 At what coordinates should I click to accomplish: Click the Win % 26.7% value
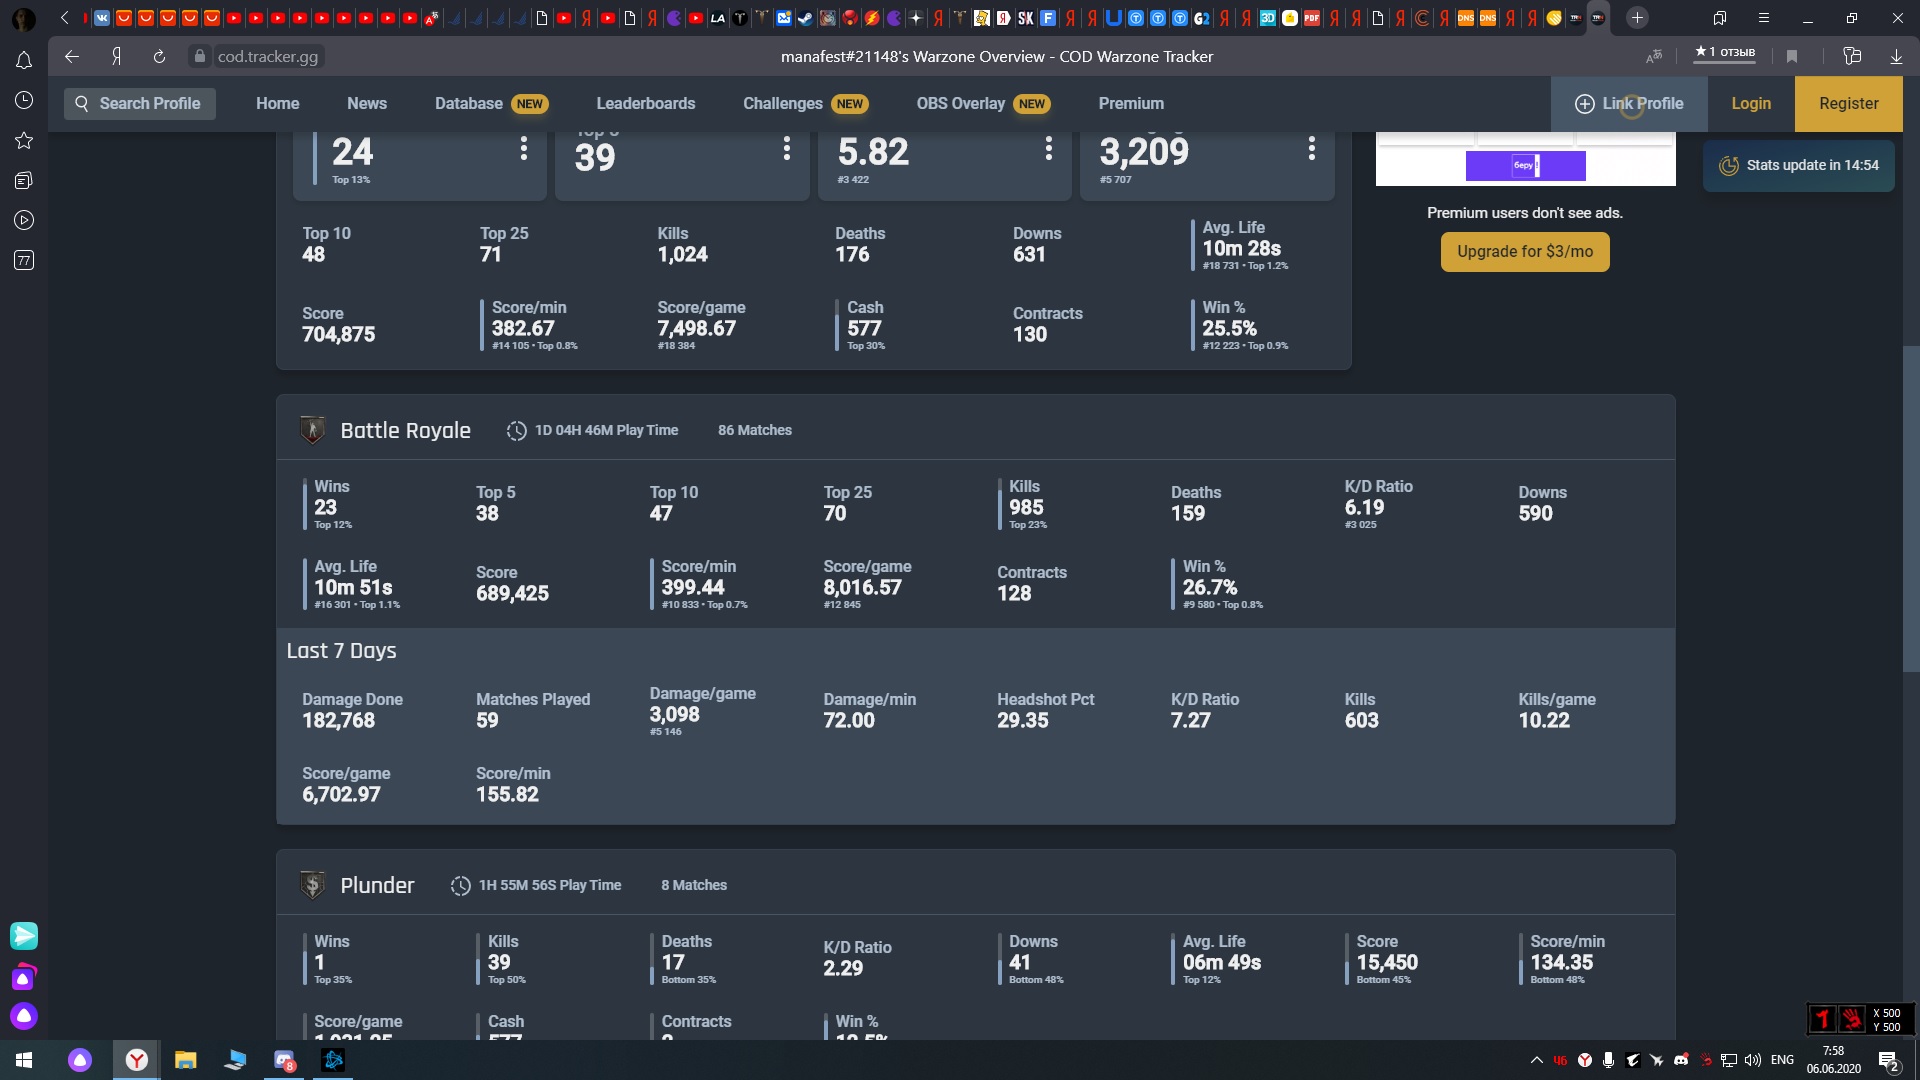1210,588
